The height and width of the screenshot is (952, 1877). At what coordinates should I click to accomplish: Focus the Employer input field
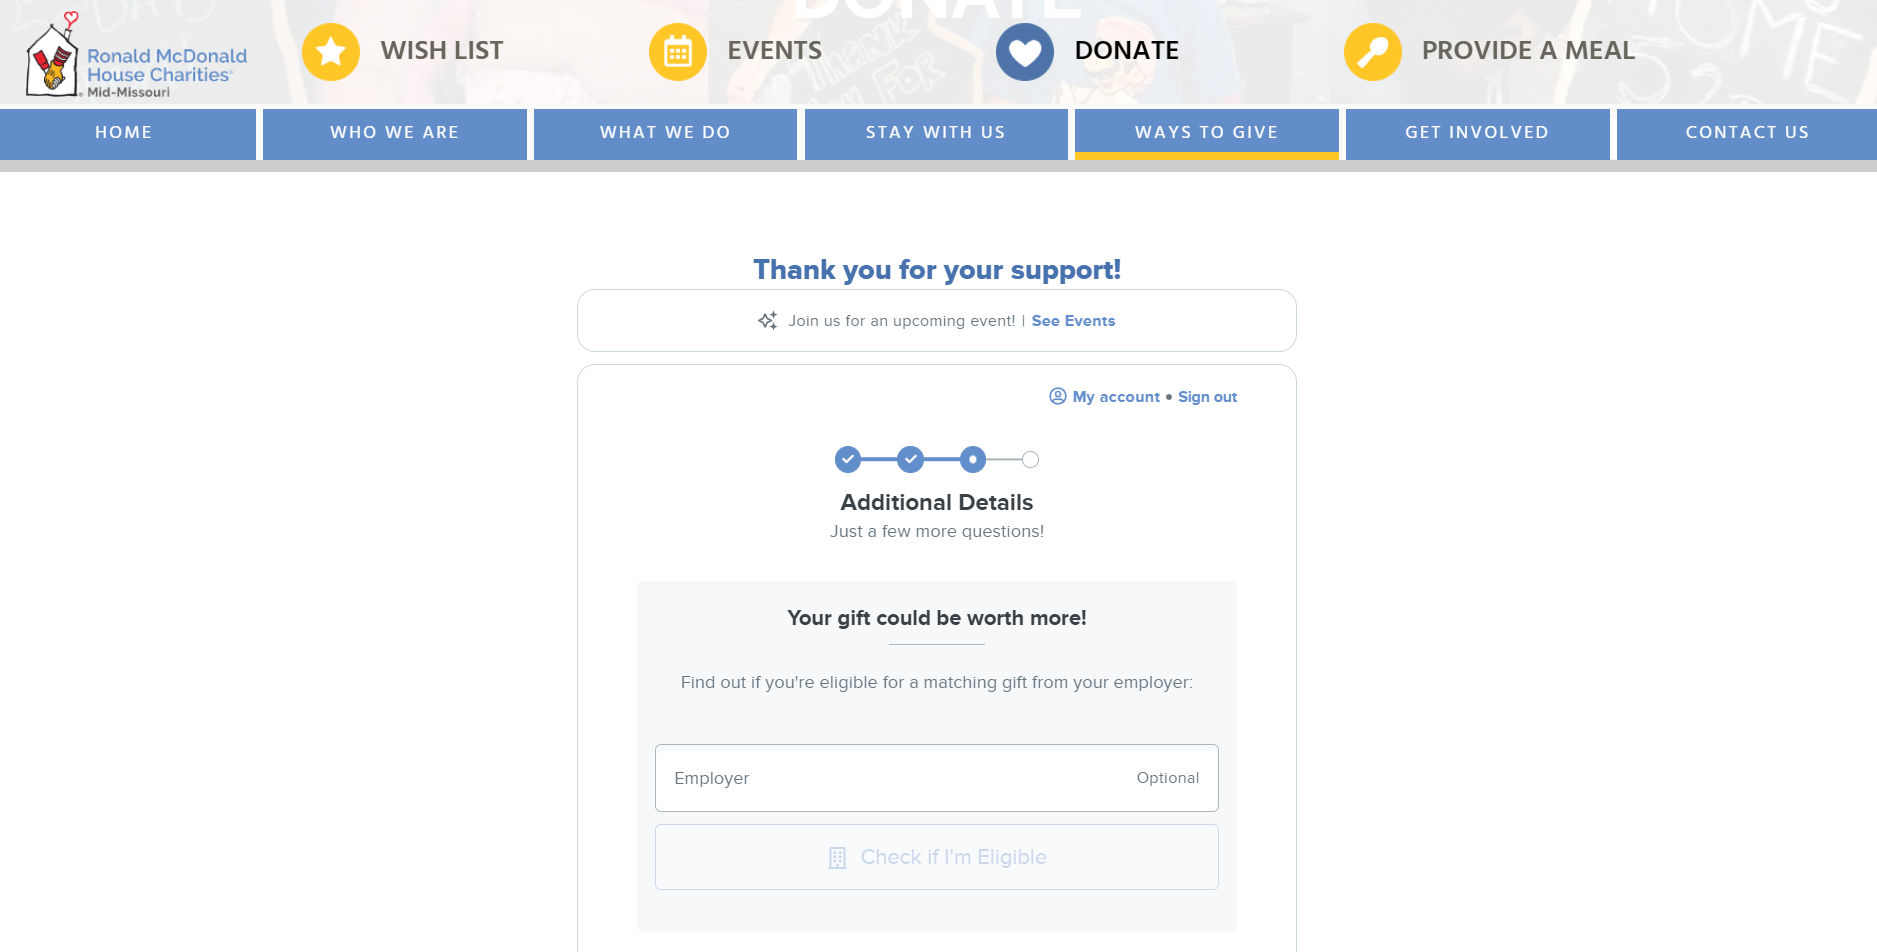[x=937, y=778]
